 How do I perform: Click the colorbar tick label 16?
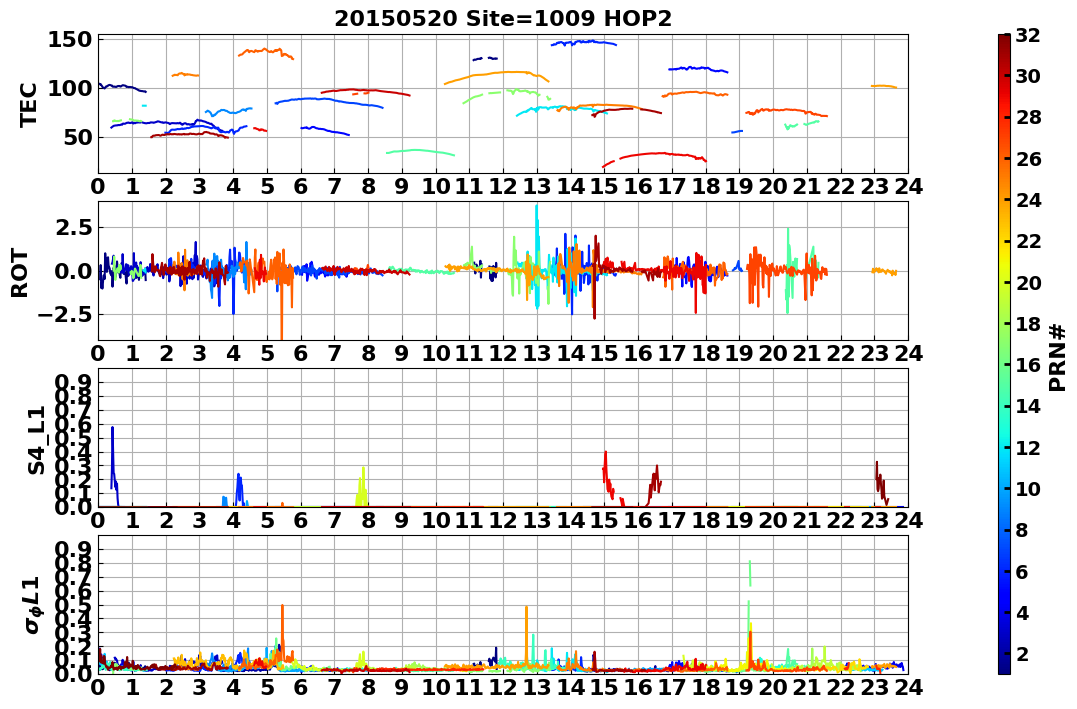pos(1028,365)
